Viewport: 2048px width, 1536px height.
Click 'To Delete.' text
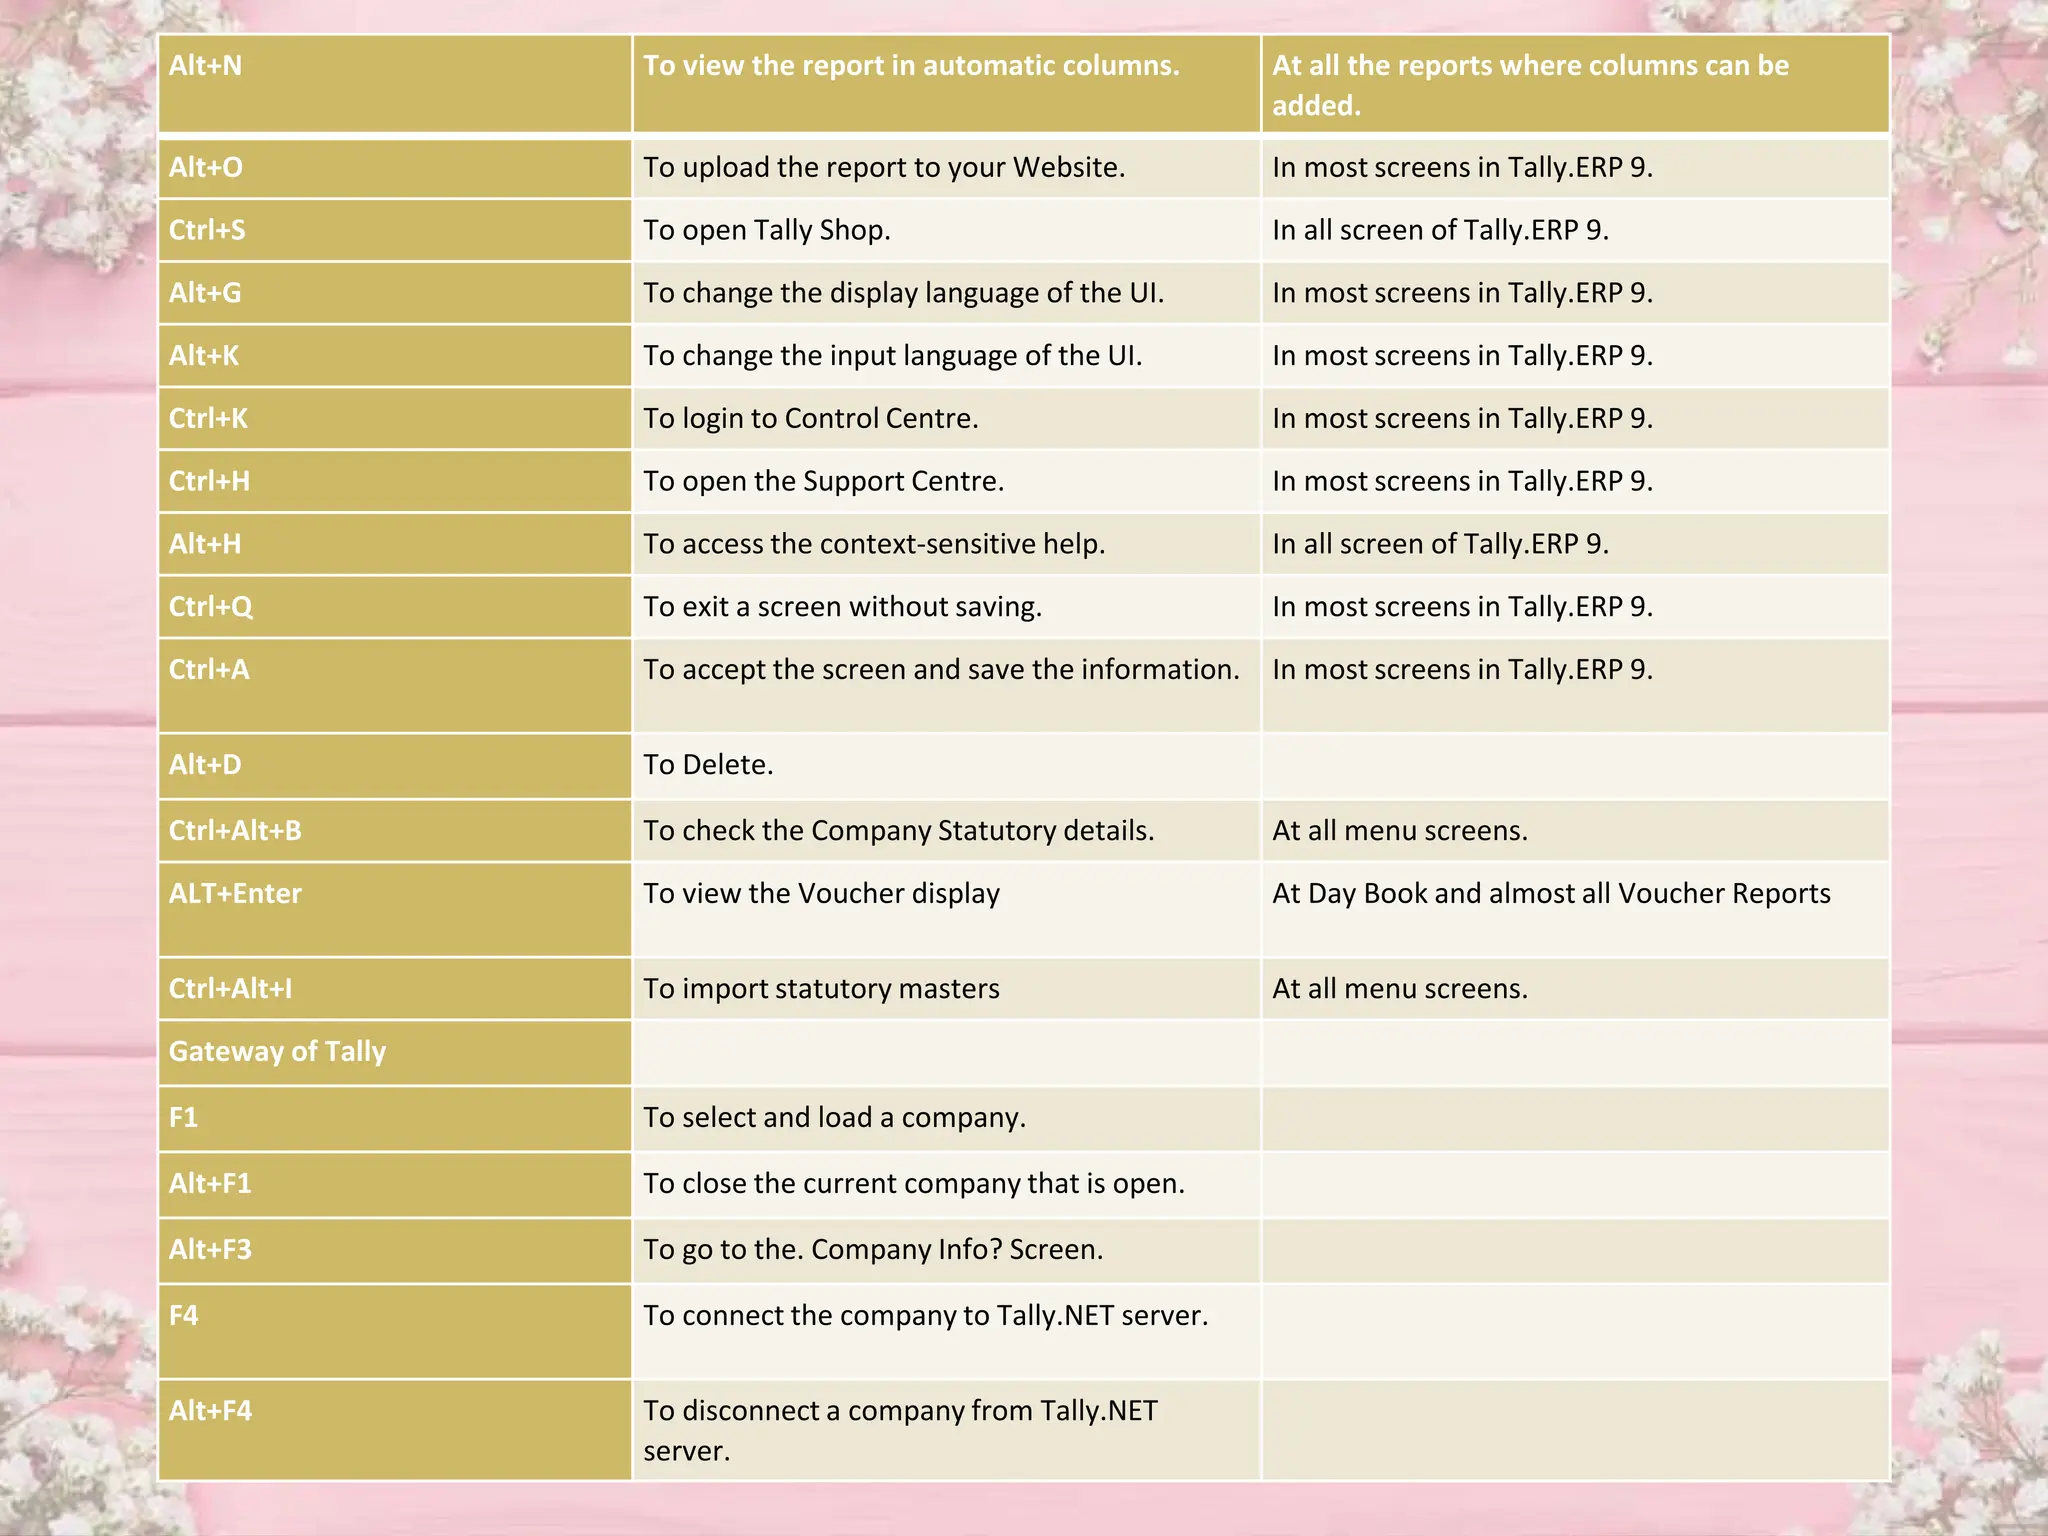click(708, 765)
